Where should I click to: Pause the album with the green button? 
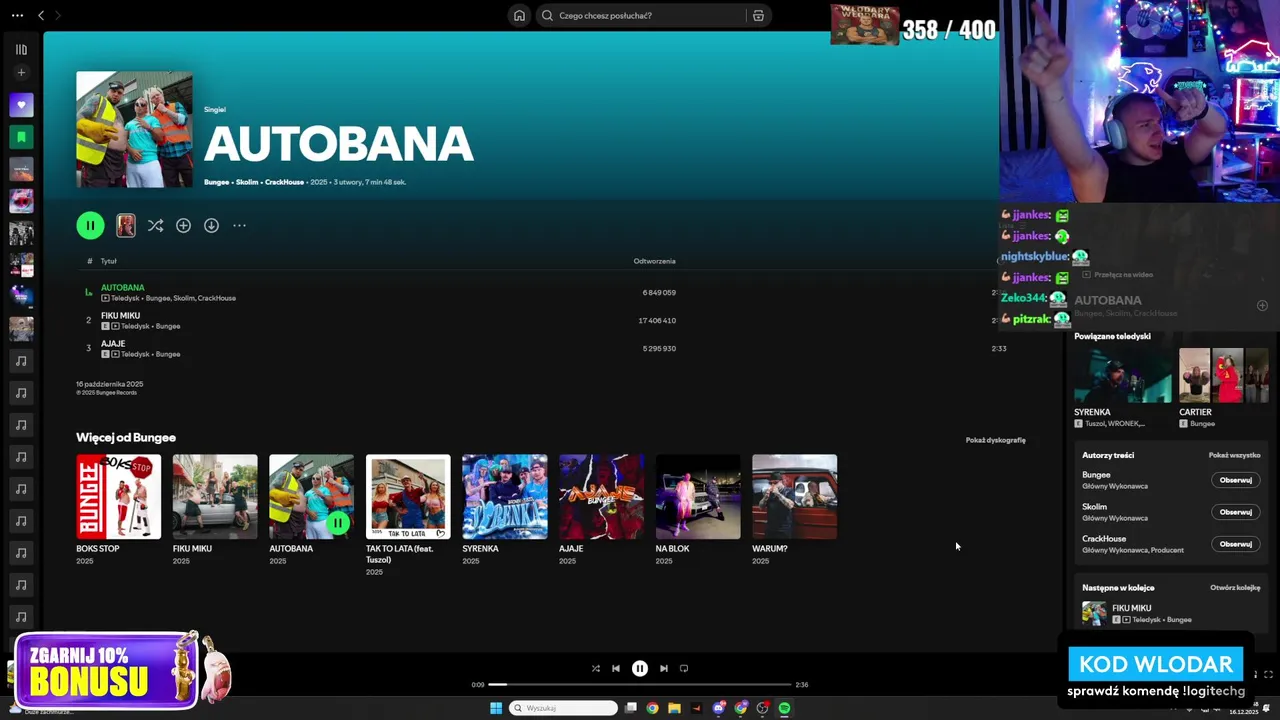pos(90,226)
